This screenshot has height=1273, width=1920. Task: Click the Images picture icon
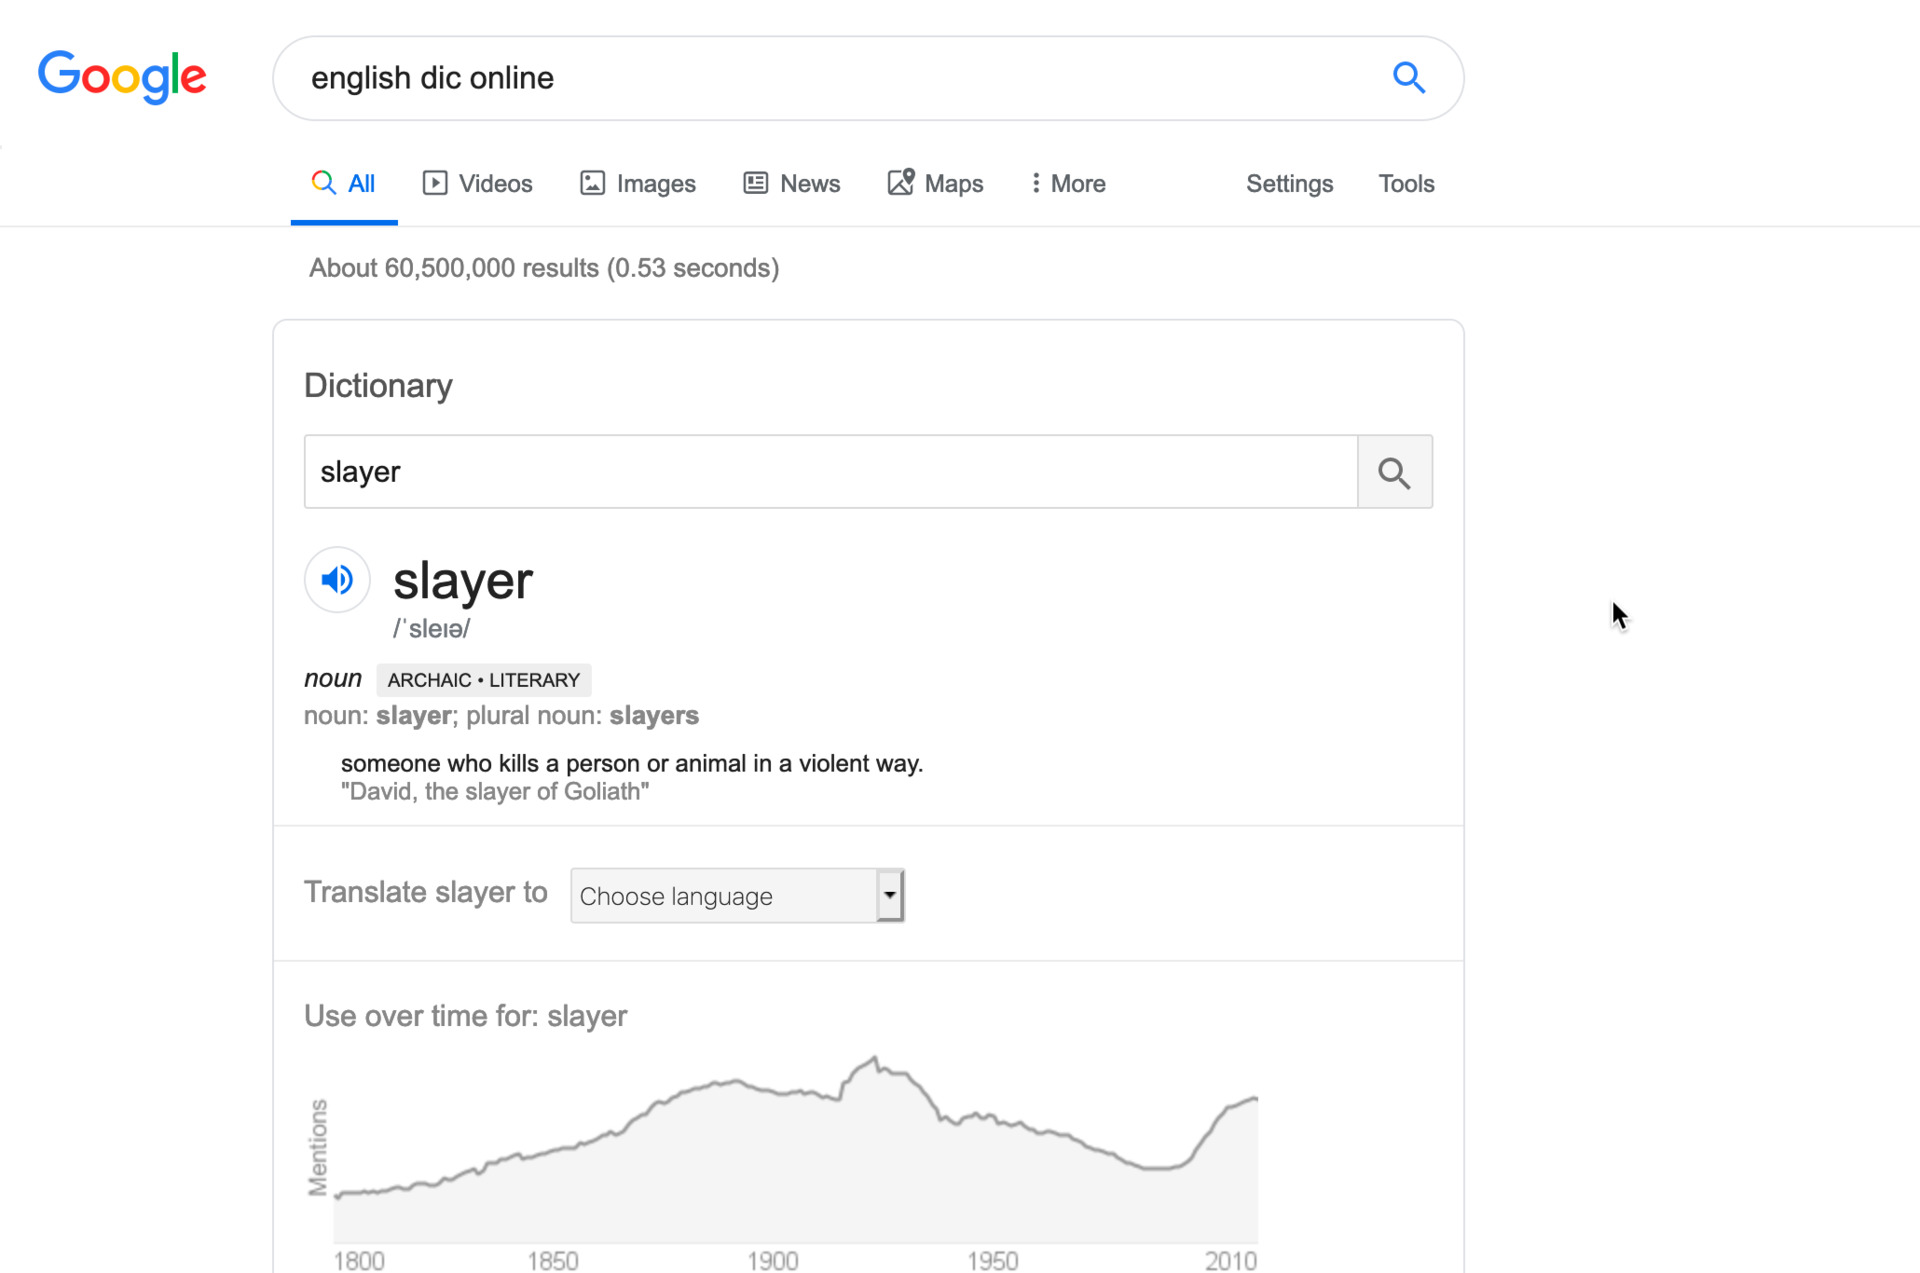(592, 183)
